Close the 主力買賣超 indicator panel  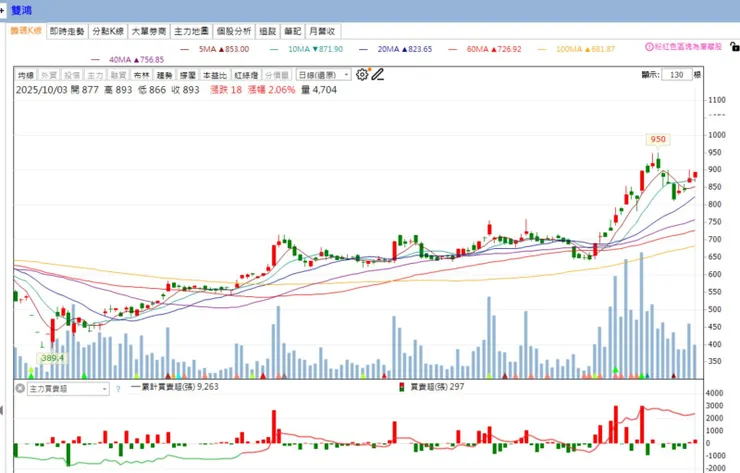[20, 388]
